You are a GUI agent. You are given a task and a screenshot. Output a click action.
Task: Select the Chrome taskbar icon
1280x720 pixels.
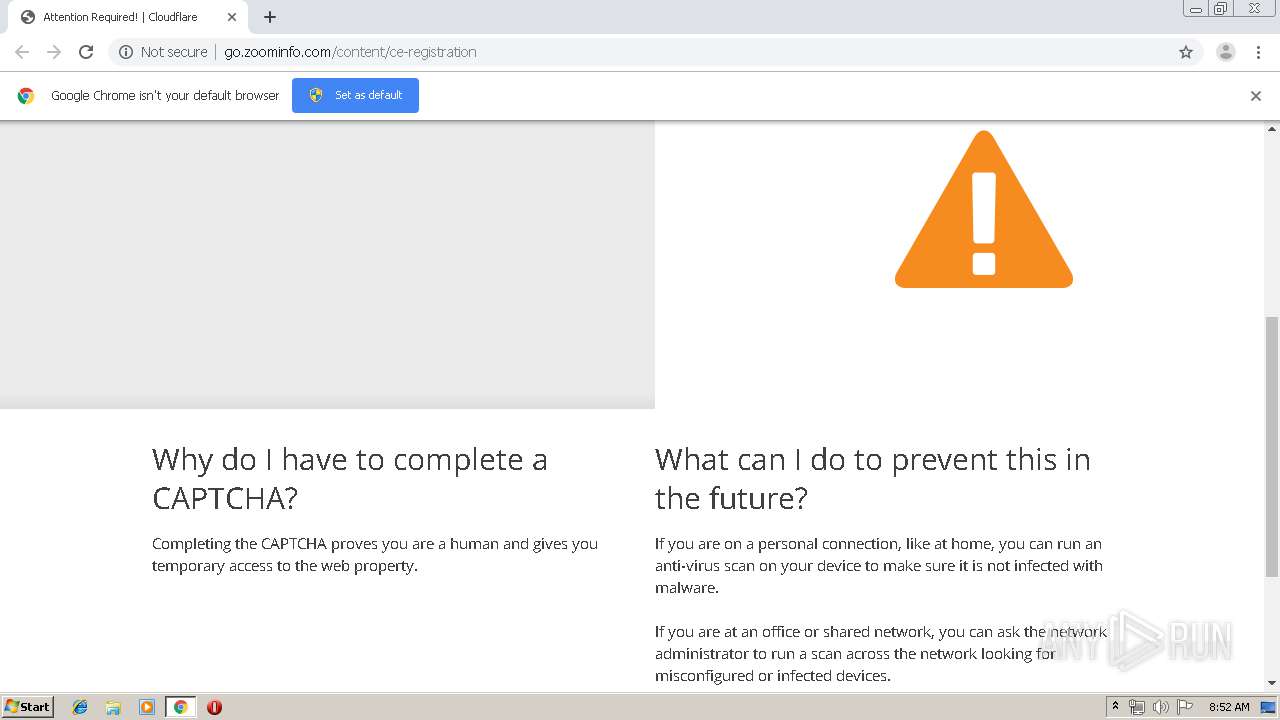180,707
